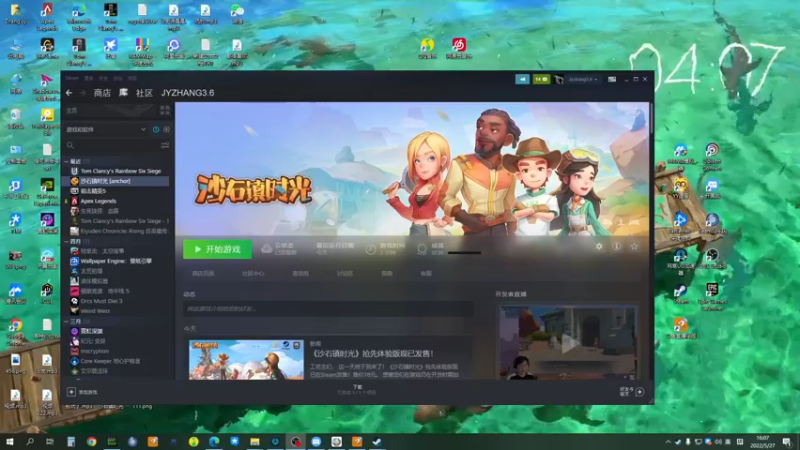Open File Explorer from the taskbar

click(x=255, y=441)
